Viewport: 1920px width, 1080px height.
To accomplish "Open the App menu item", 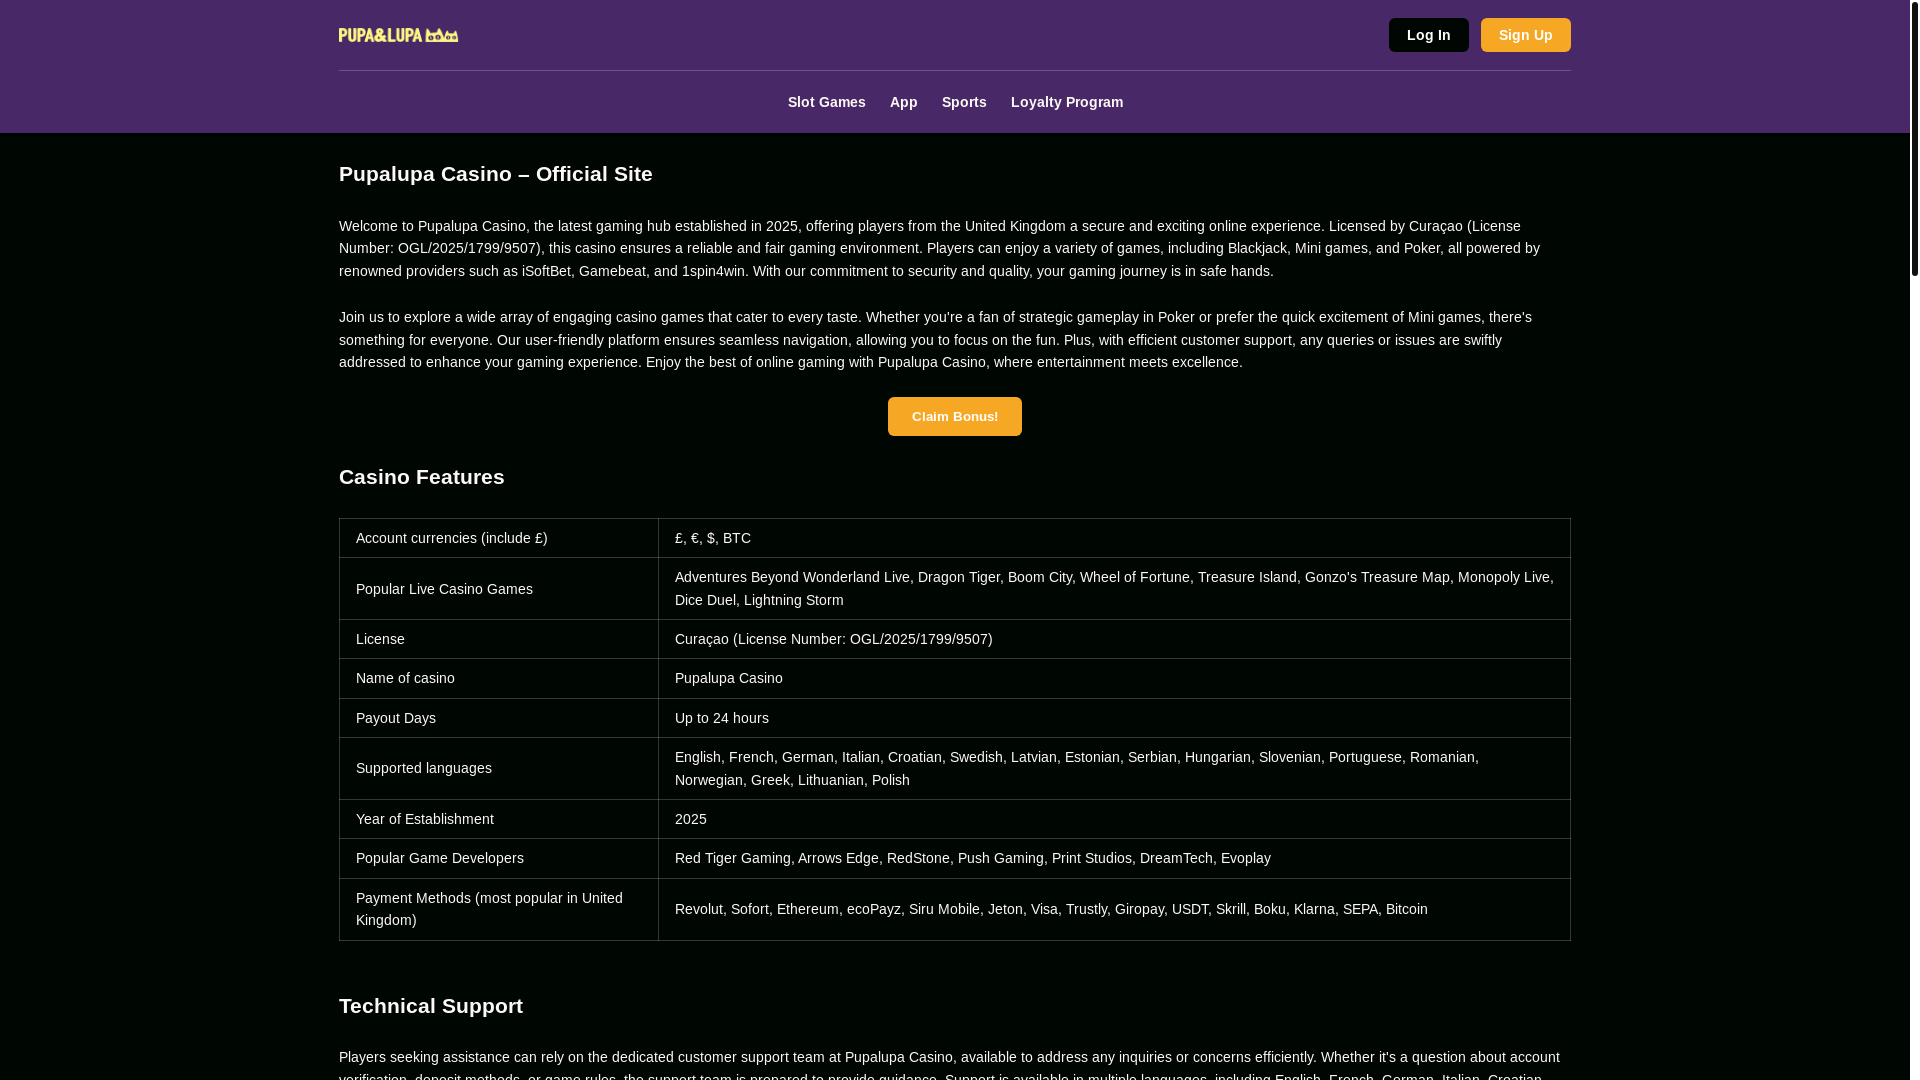I will [x=903, y=102].
